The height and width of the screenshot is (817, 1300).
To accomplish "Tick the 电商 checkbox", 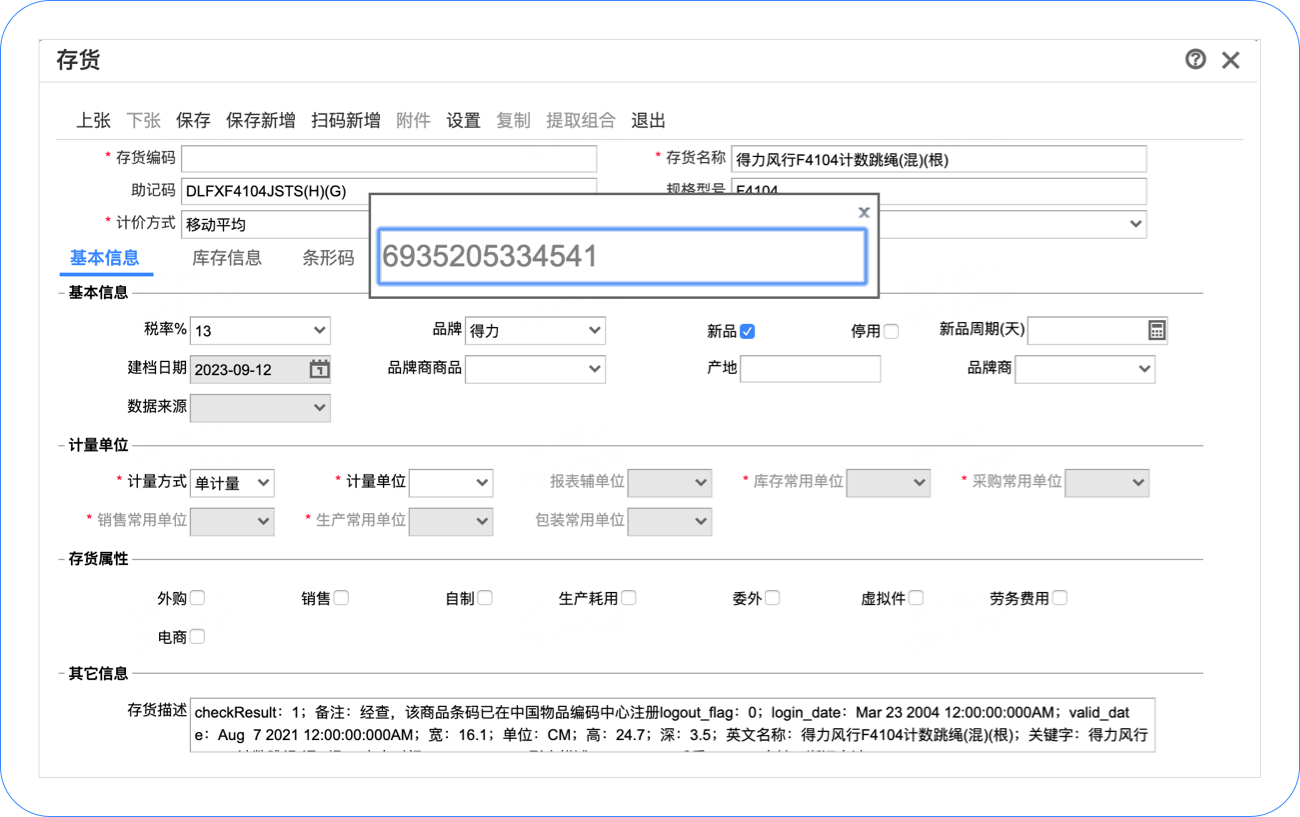I will click(x=197, y=636).
